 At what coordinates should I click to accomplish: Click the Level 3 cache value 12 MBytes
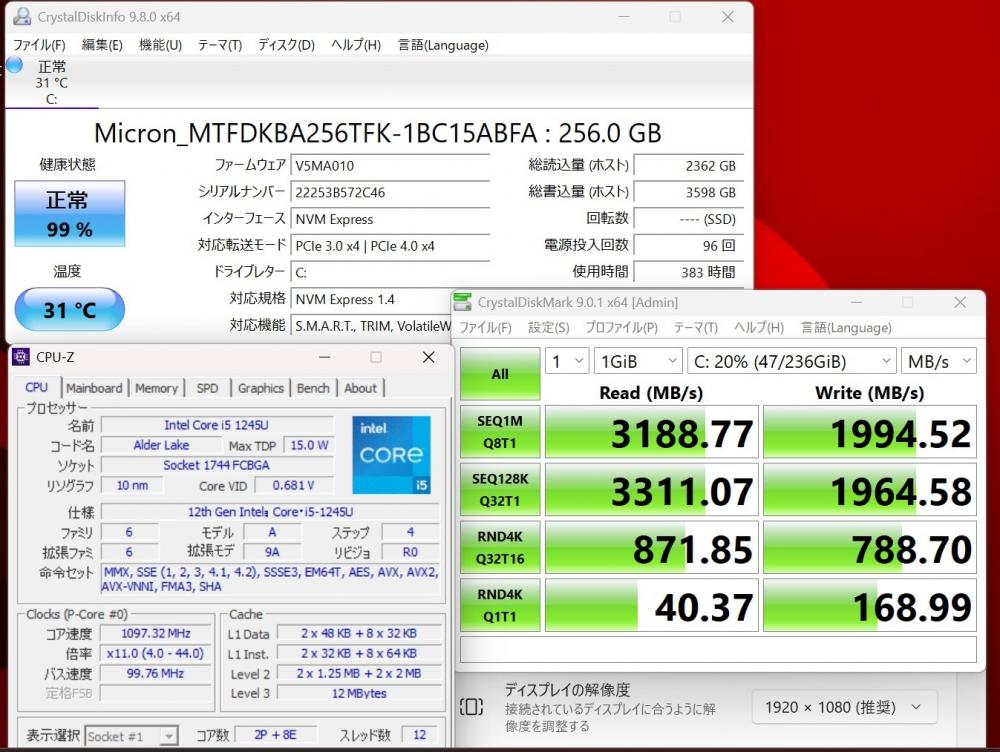click(x=359, y=693)
